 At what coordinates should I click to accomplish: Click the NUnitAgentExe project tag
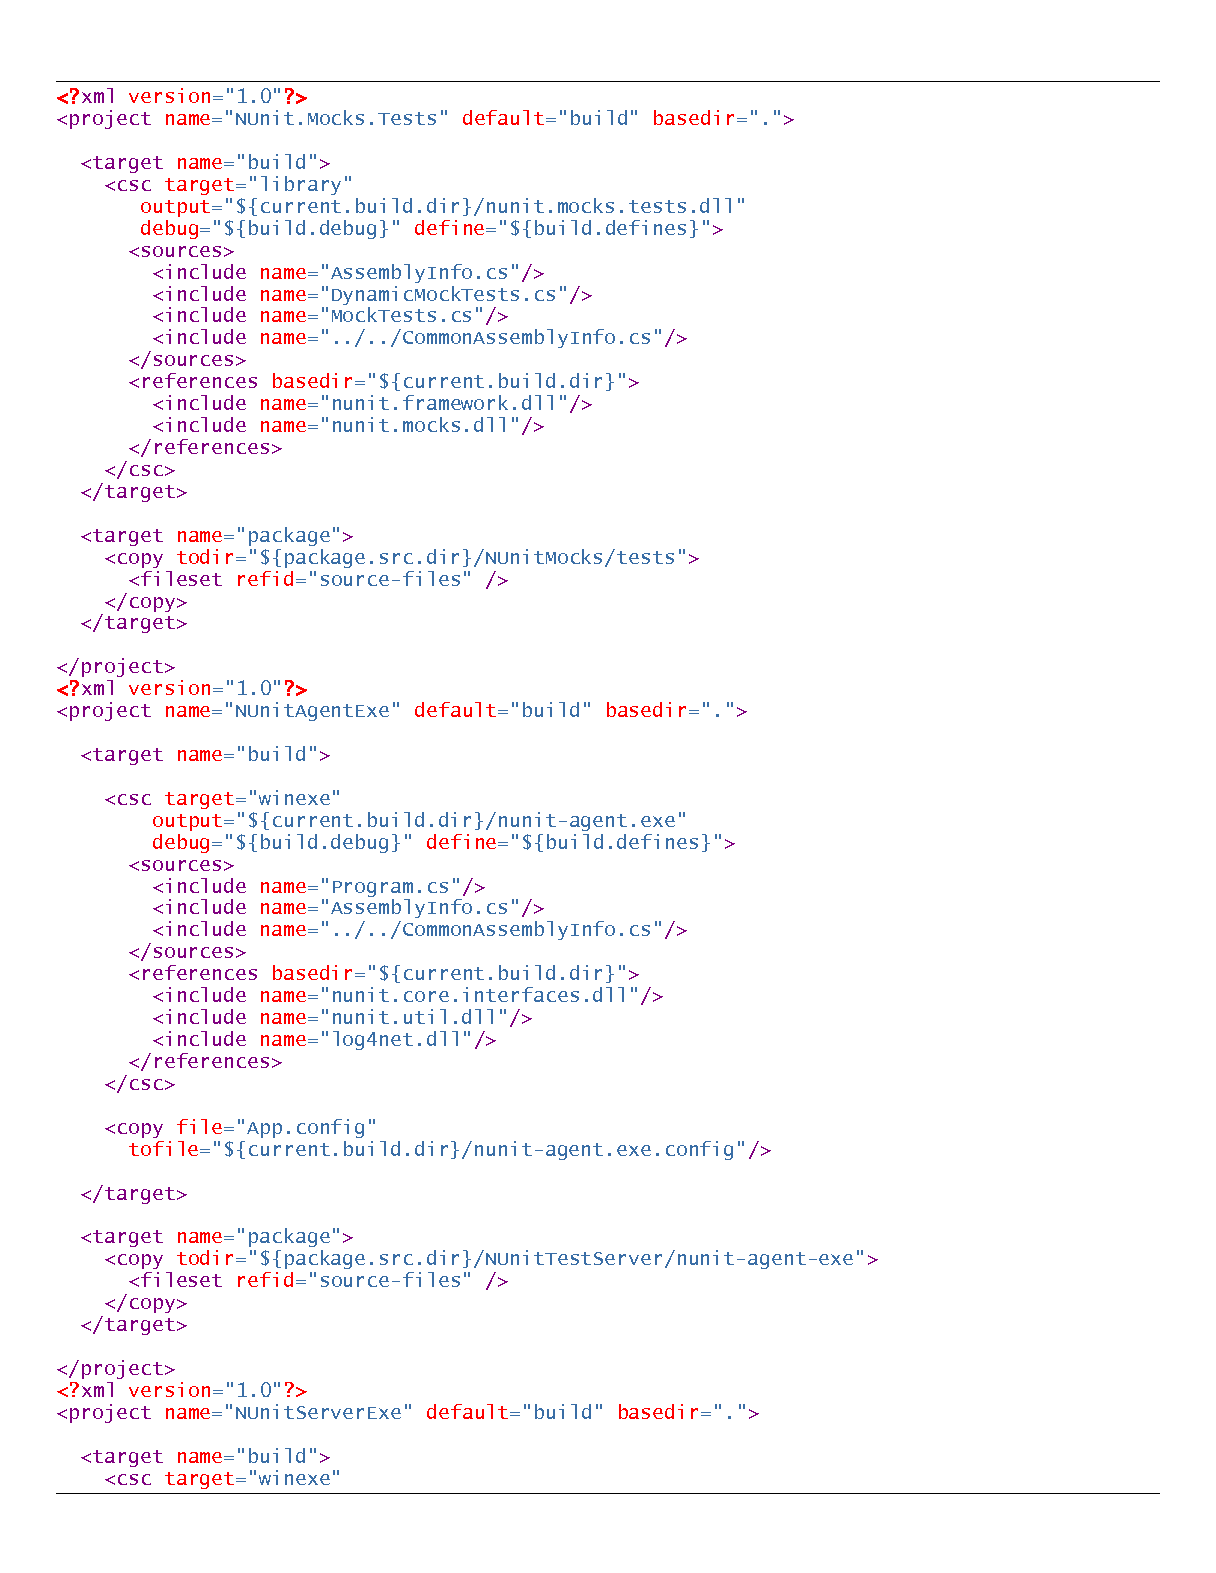402,711
